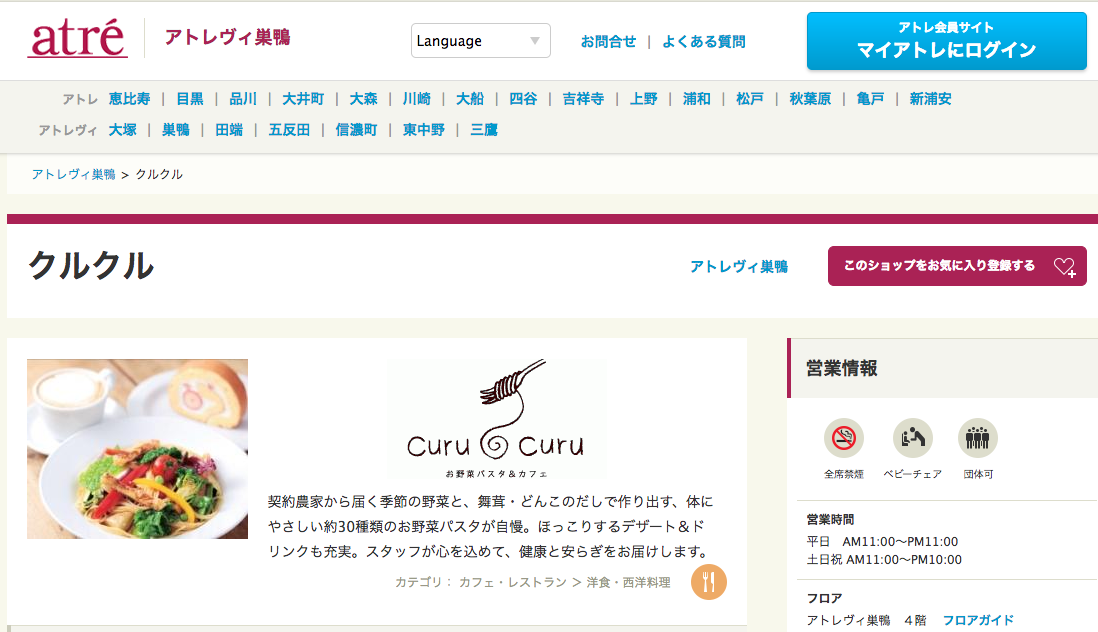Open the 田端 store link
The image size is (1098, 632).
[x=229, y=129]
